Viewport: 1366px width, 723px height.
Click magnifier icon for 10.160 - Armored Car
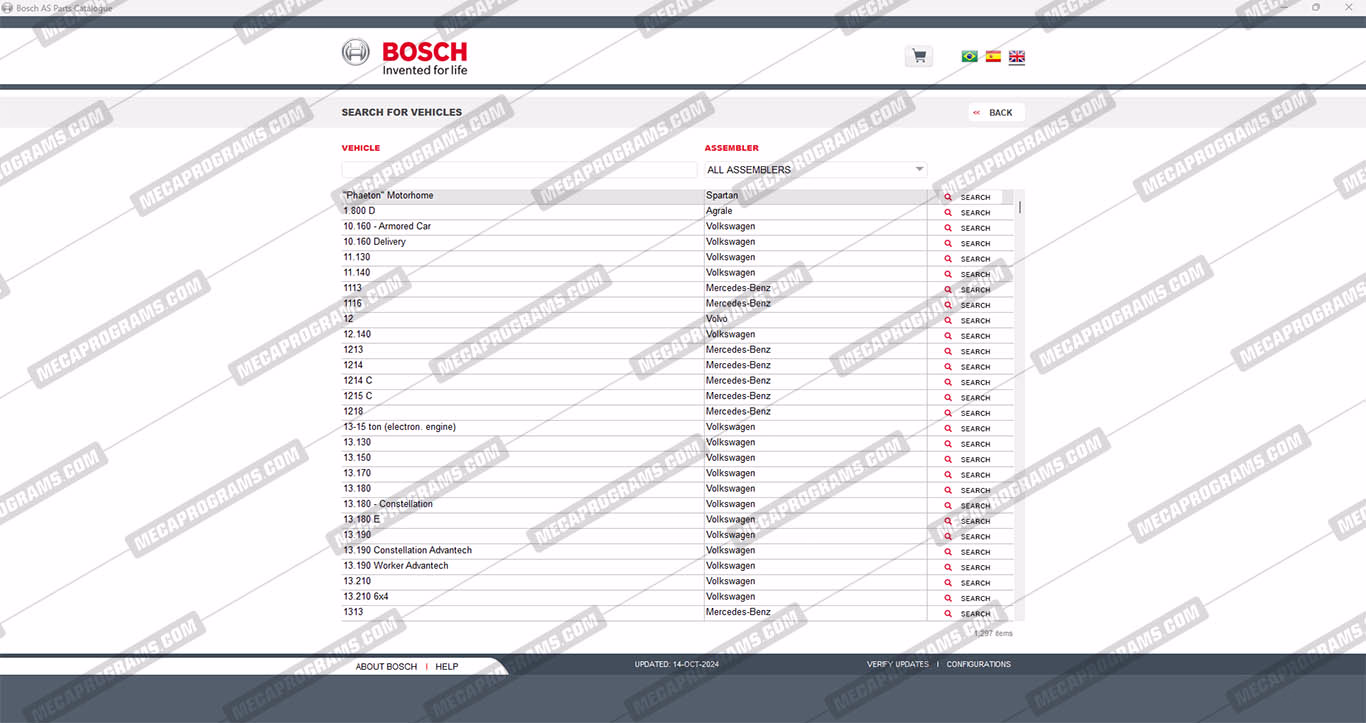coord(948,228)
